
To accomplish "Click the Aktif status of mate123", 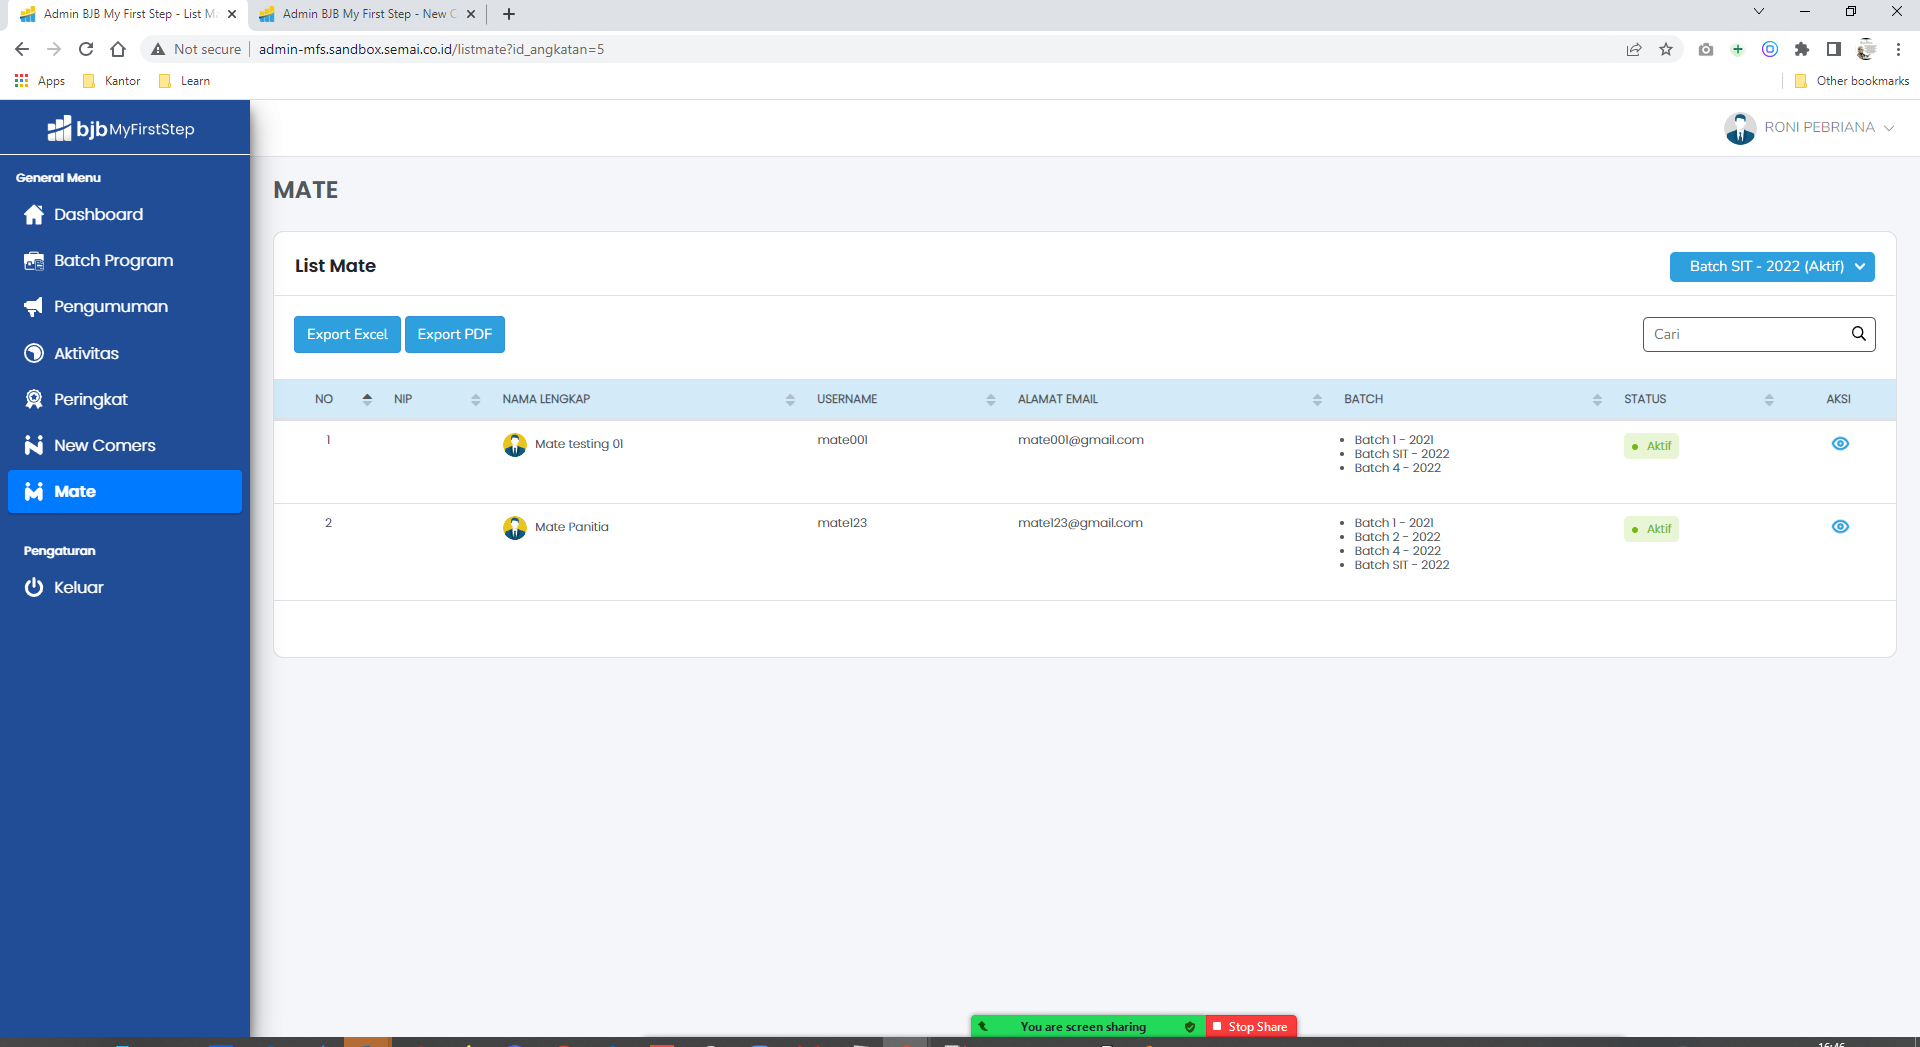I will pyautogui.click(x=1651, y=529).
